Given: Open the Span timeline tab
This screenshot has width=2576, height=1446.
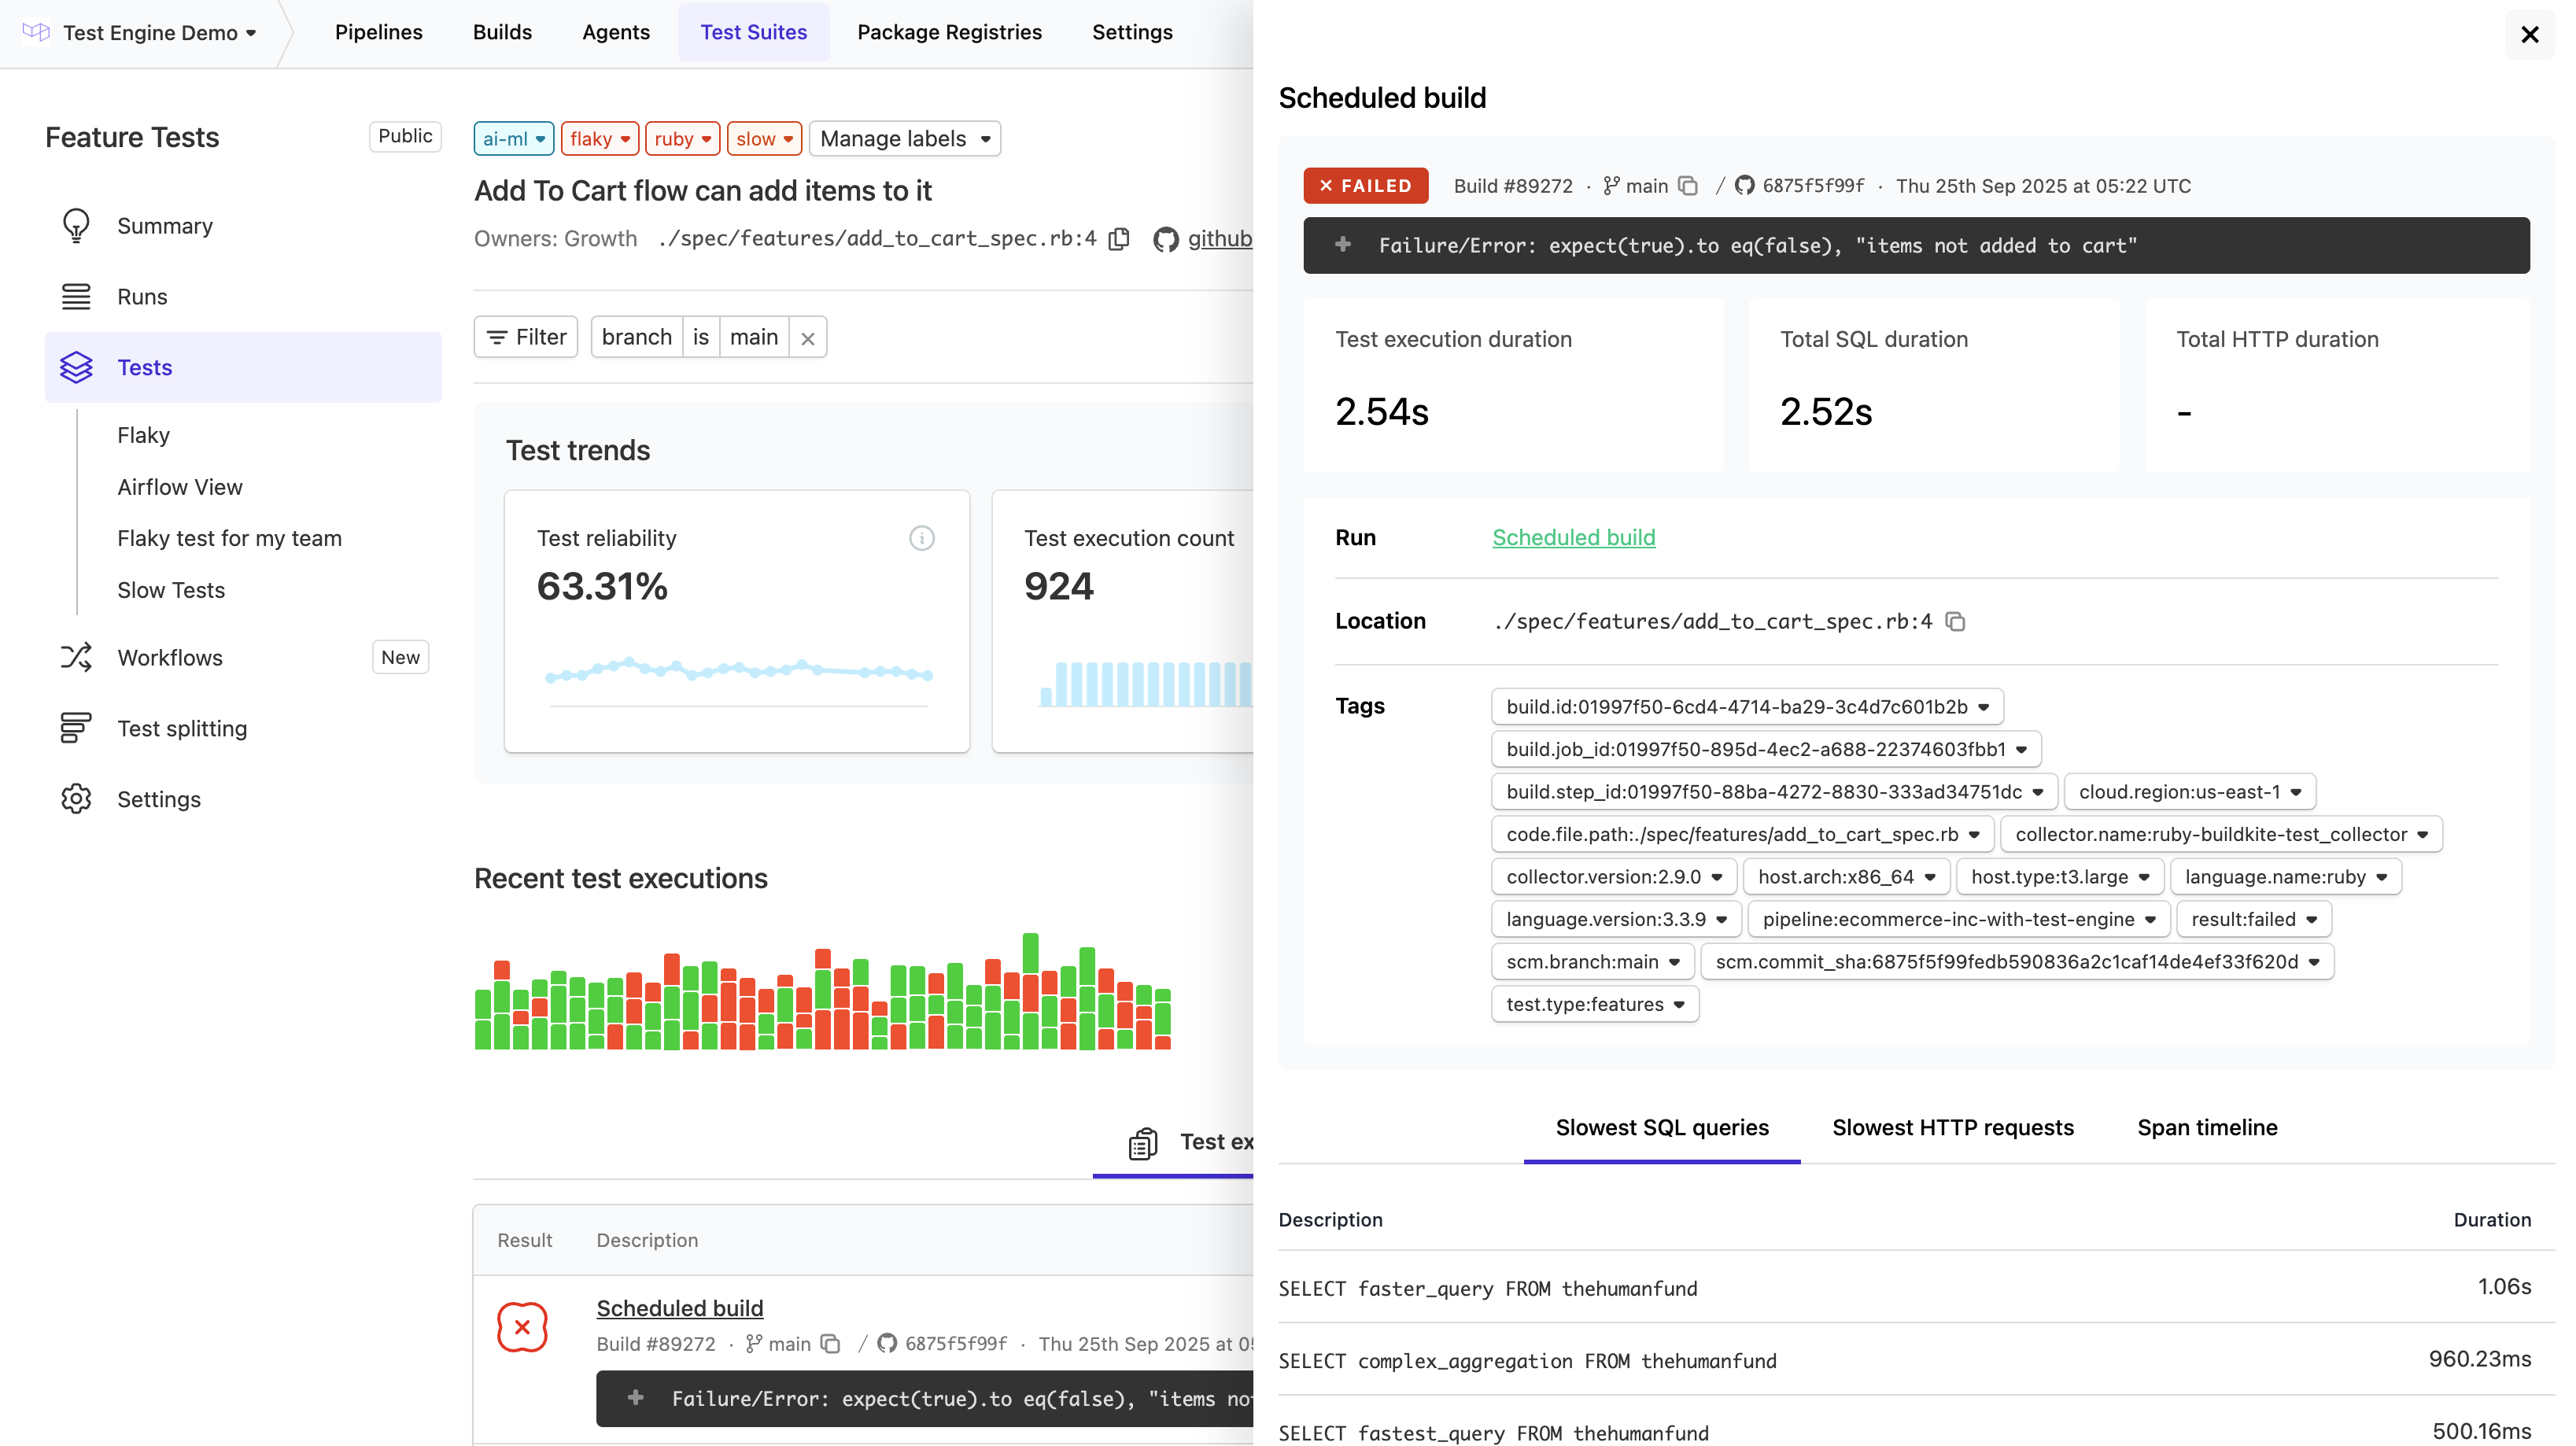Looking at the screenshot, I should click(2207, 1128).
